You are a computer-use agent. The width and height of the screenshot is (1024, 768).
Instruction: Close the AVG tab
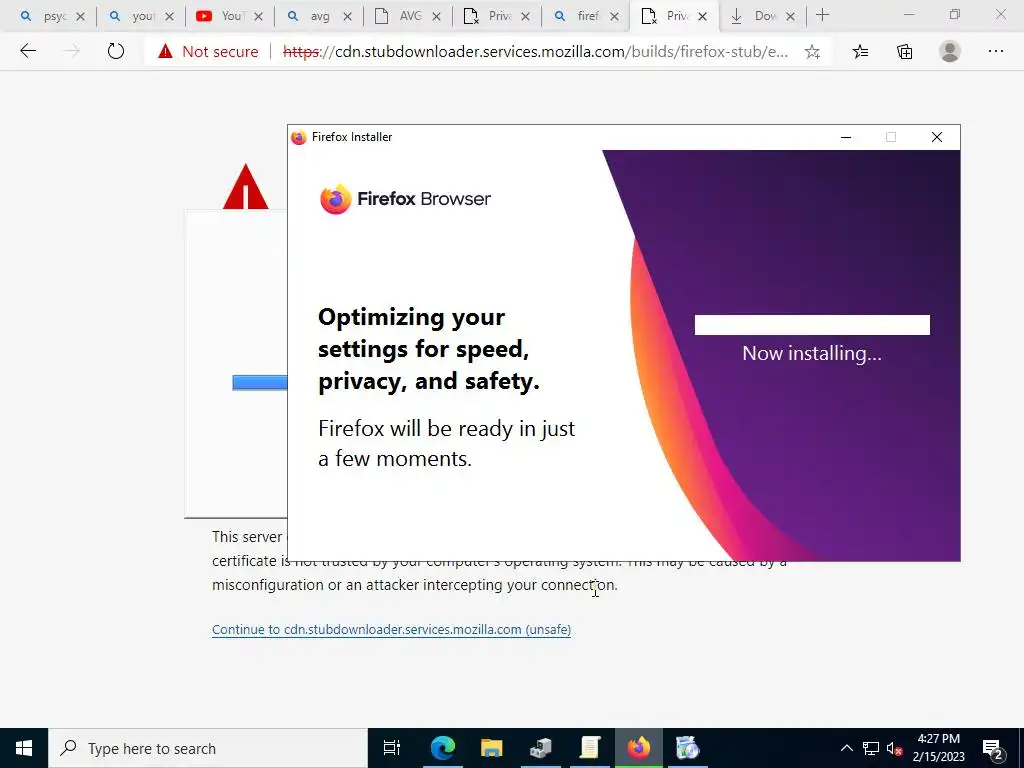click(436, 16)
